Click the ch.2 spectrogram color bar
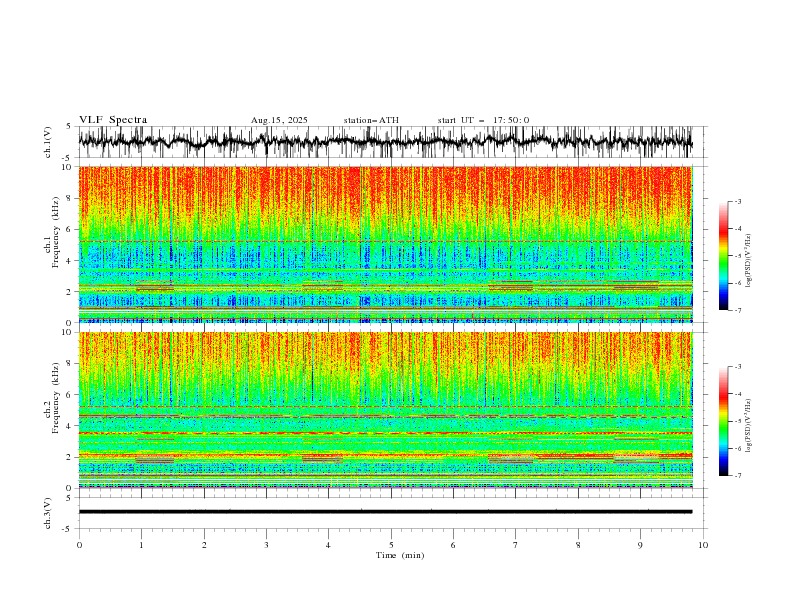 tap(723, 421)
